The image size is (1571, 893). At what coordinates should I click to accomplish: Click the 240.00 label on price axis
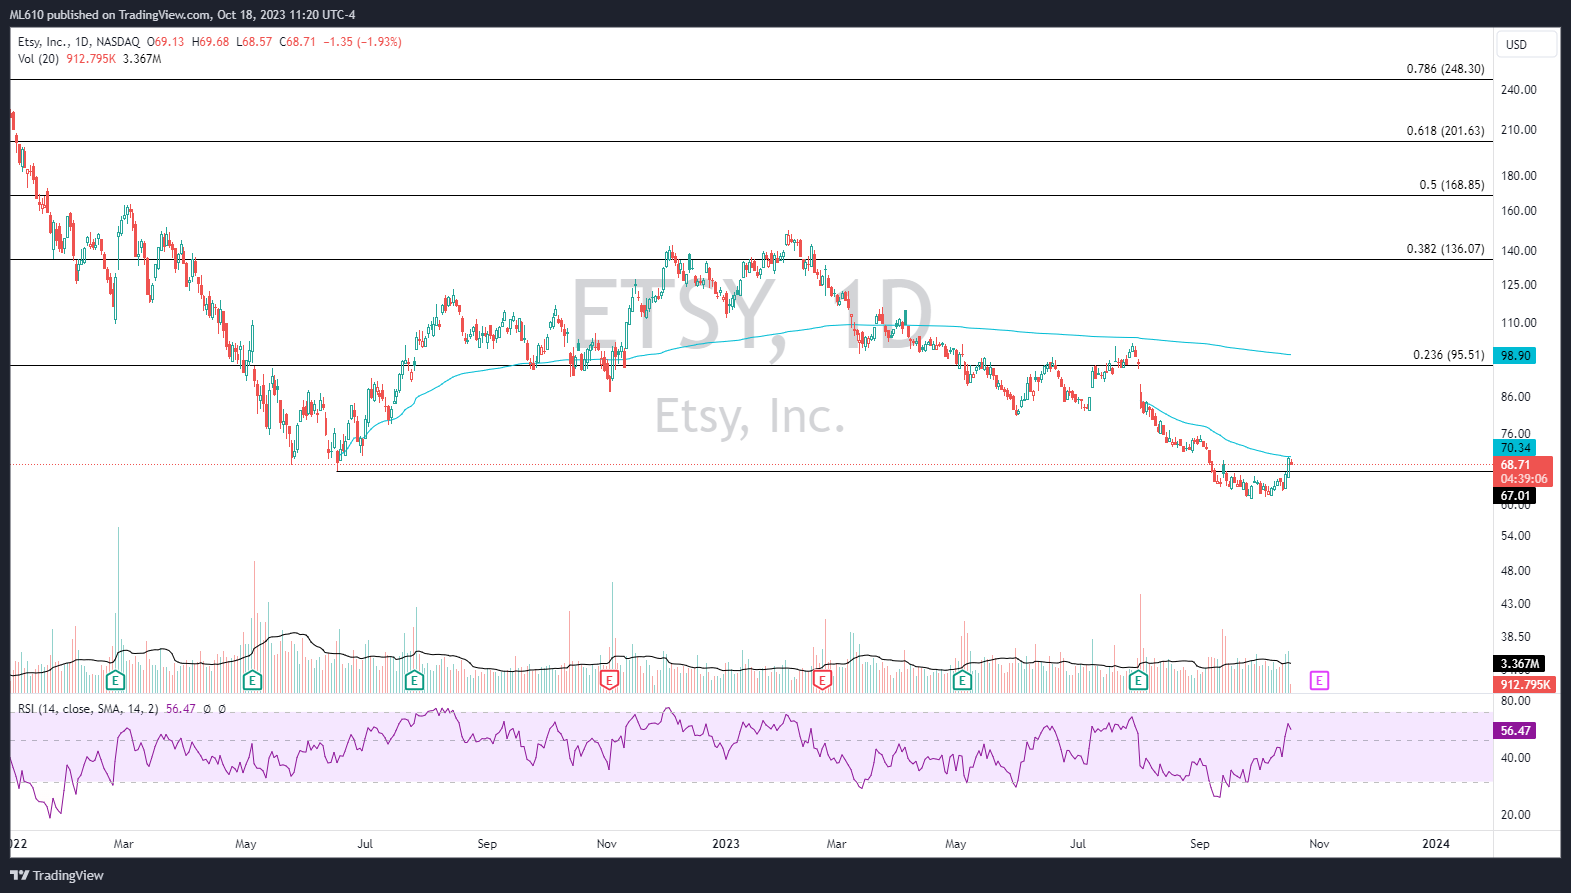tap(1519, 90)
